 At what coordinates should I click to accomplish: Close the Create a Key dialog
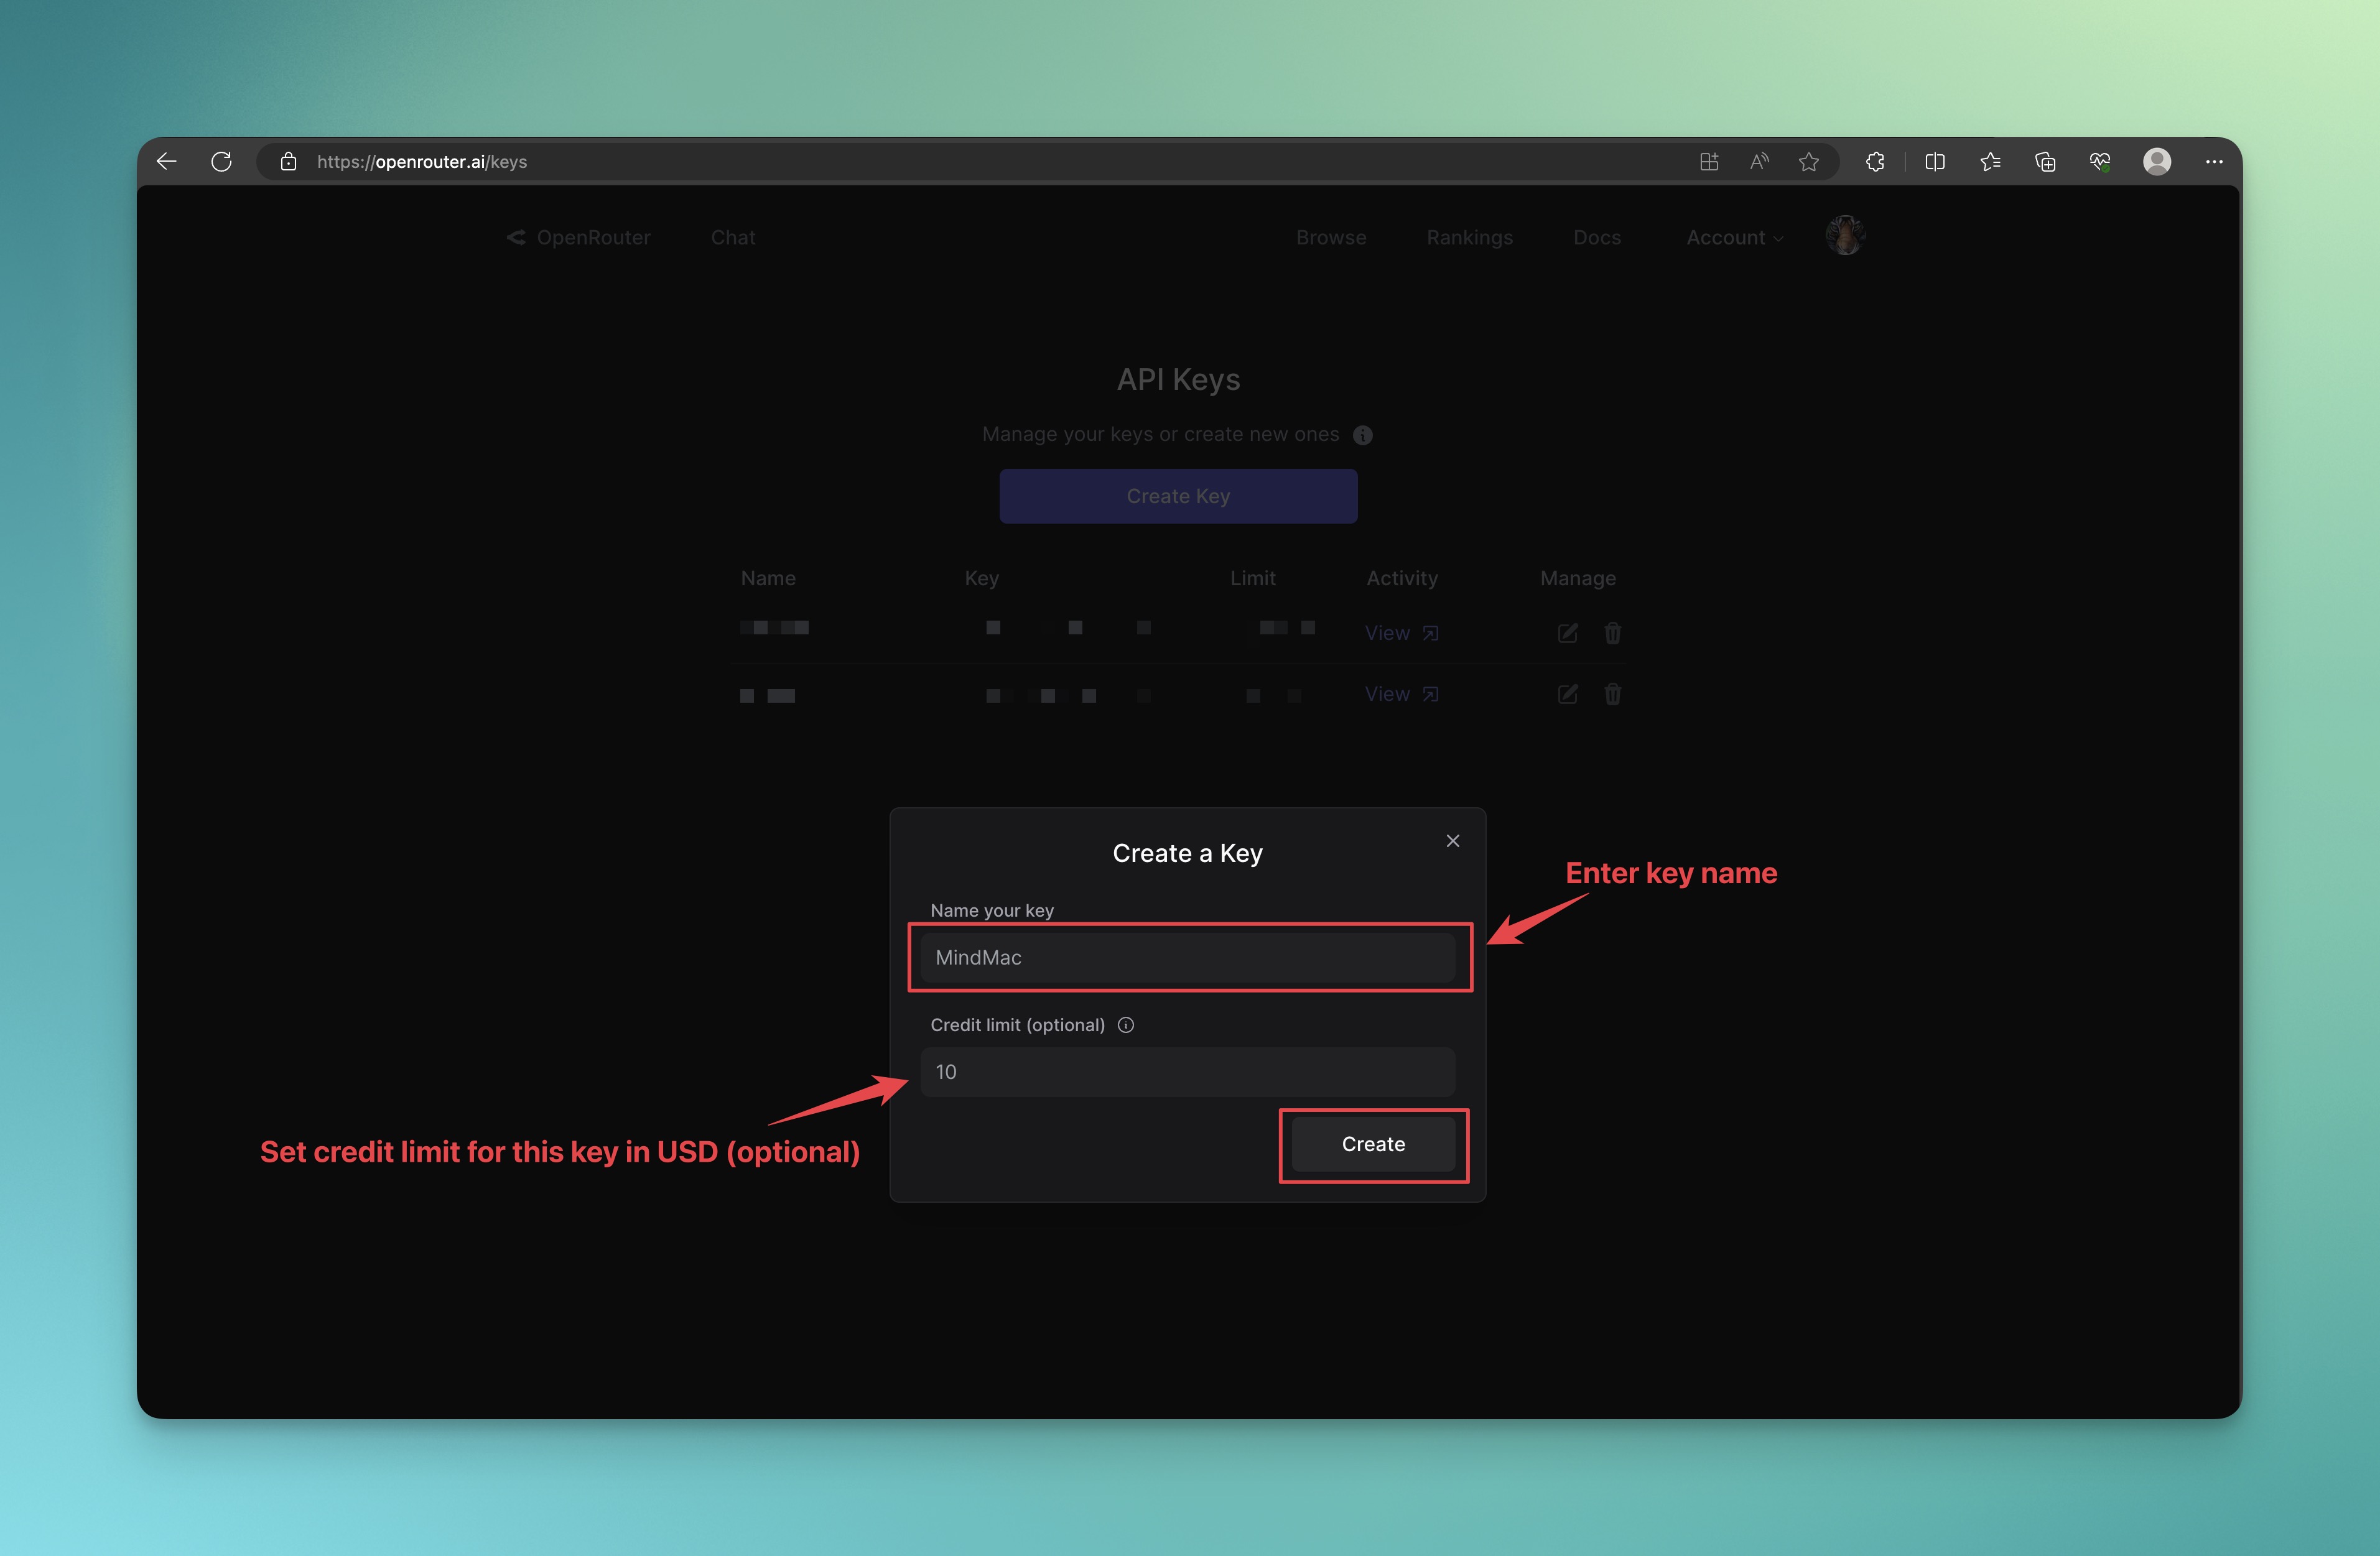1453,841
